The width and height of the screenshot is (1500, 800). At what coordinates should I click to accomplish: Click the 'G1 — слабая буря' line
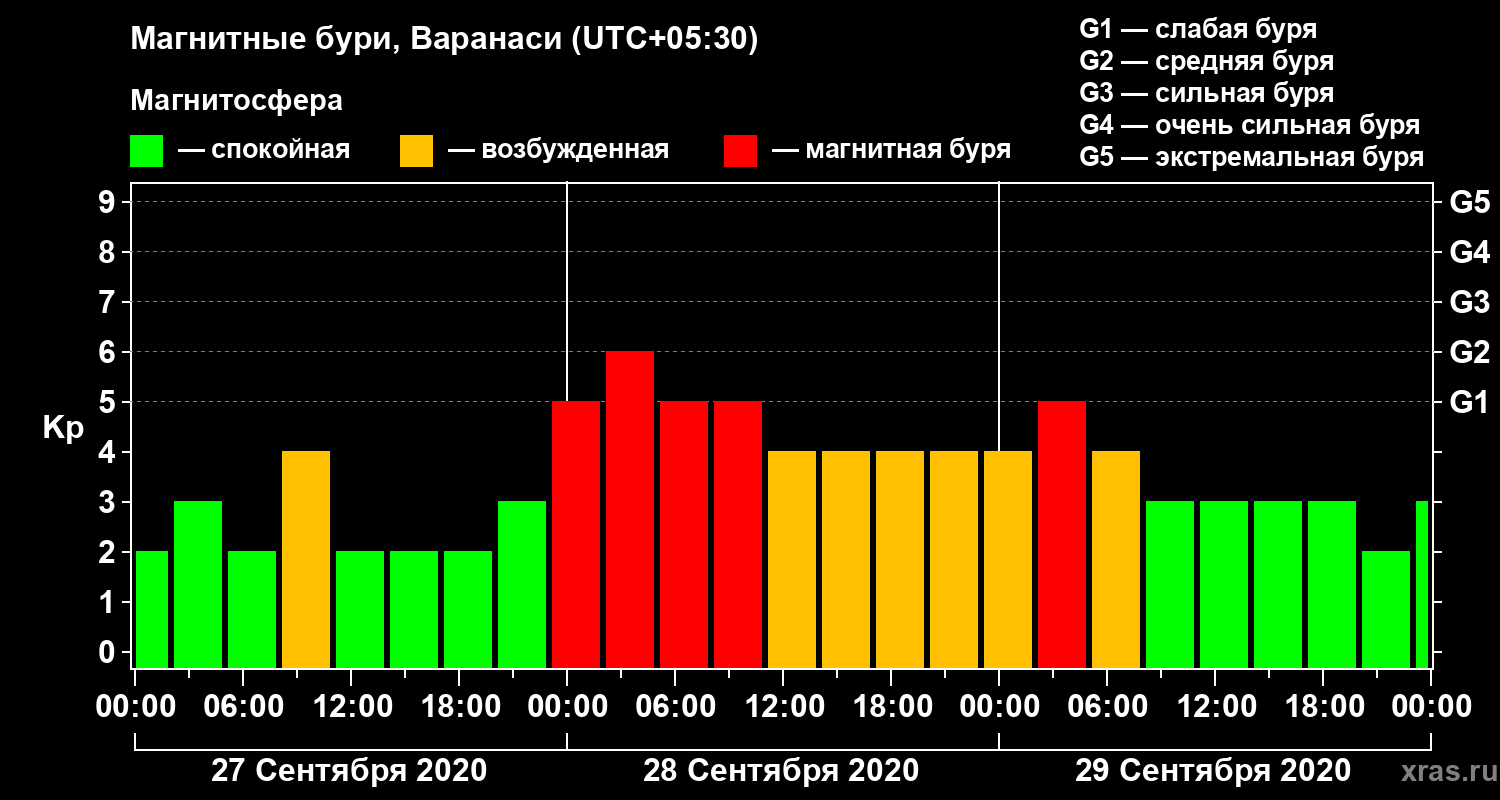1198,29
